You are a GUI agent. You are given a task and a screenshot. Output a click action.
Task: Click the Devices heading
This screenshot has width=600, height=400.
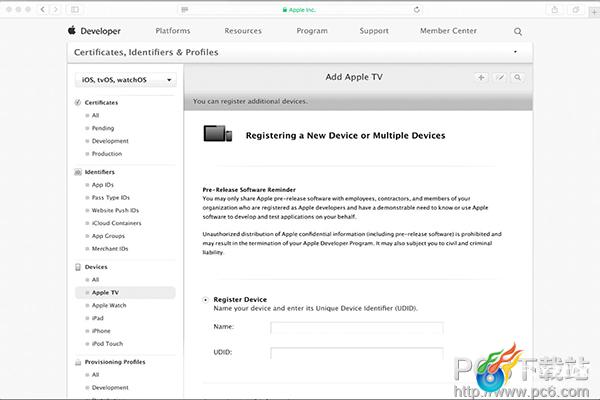96,267
